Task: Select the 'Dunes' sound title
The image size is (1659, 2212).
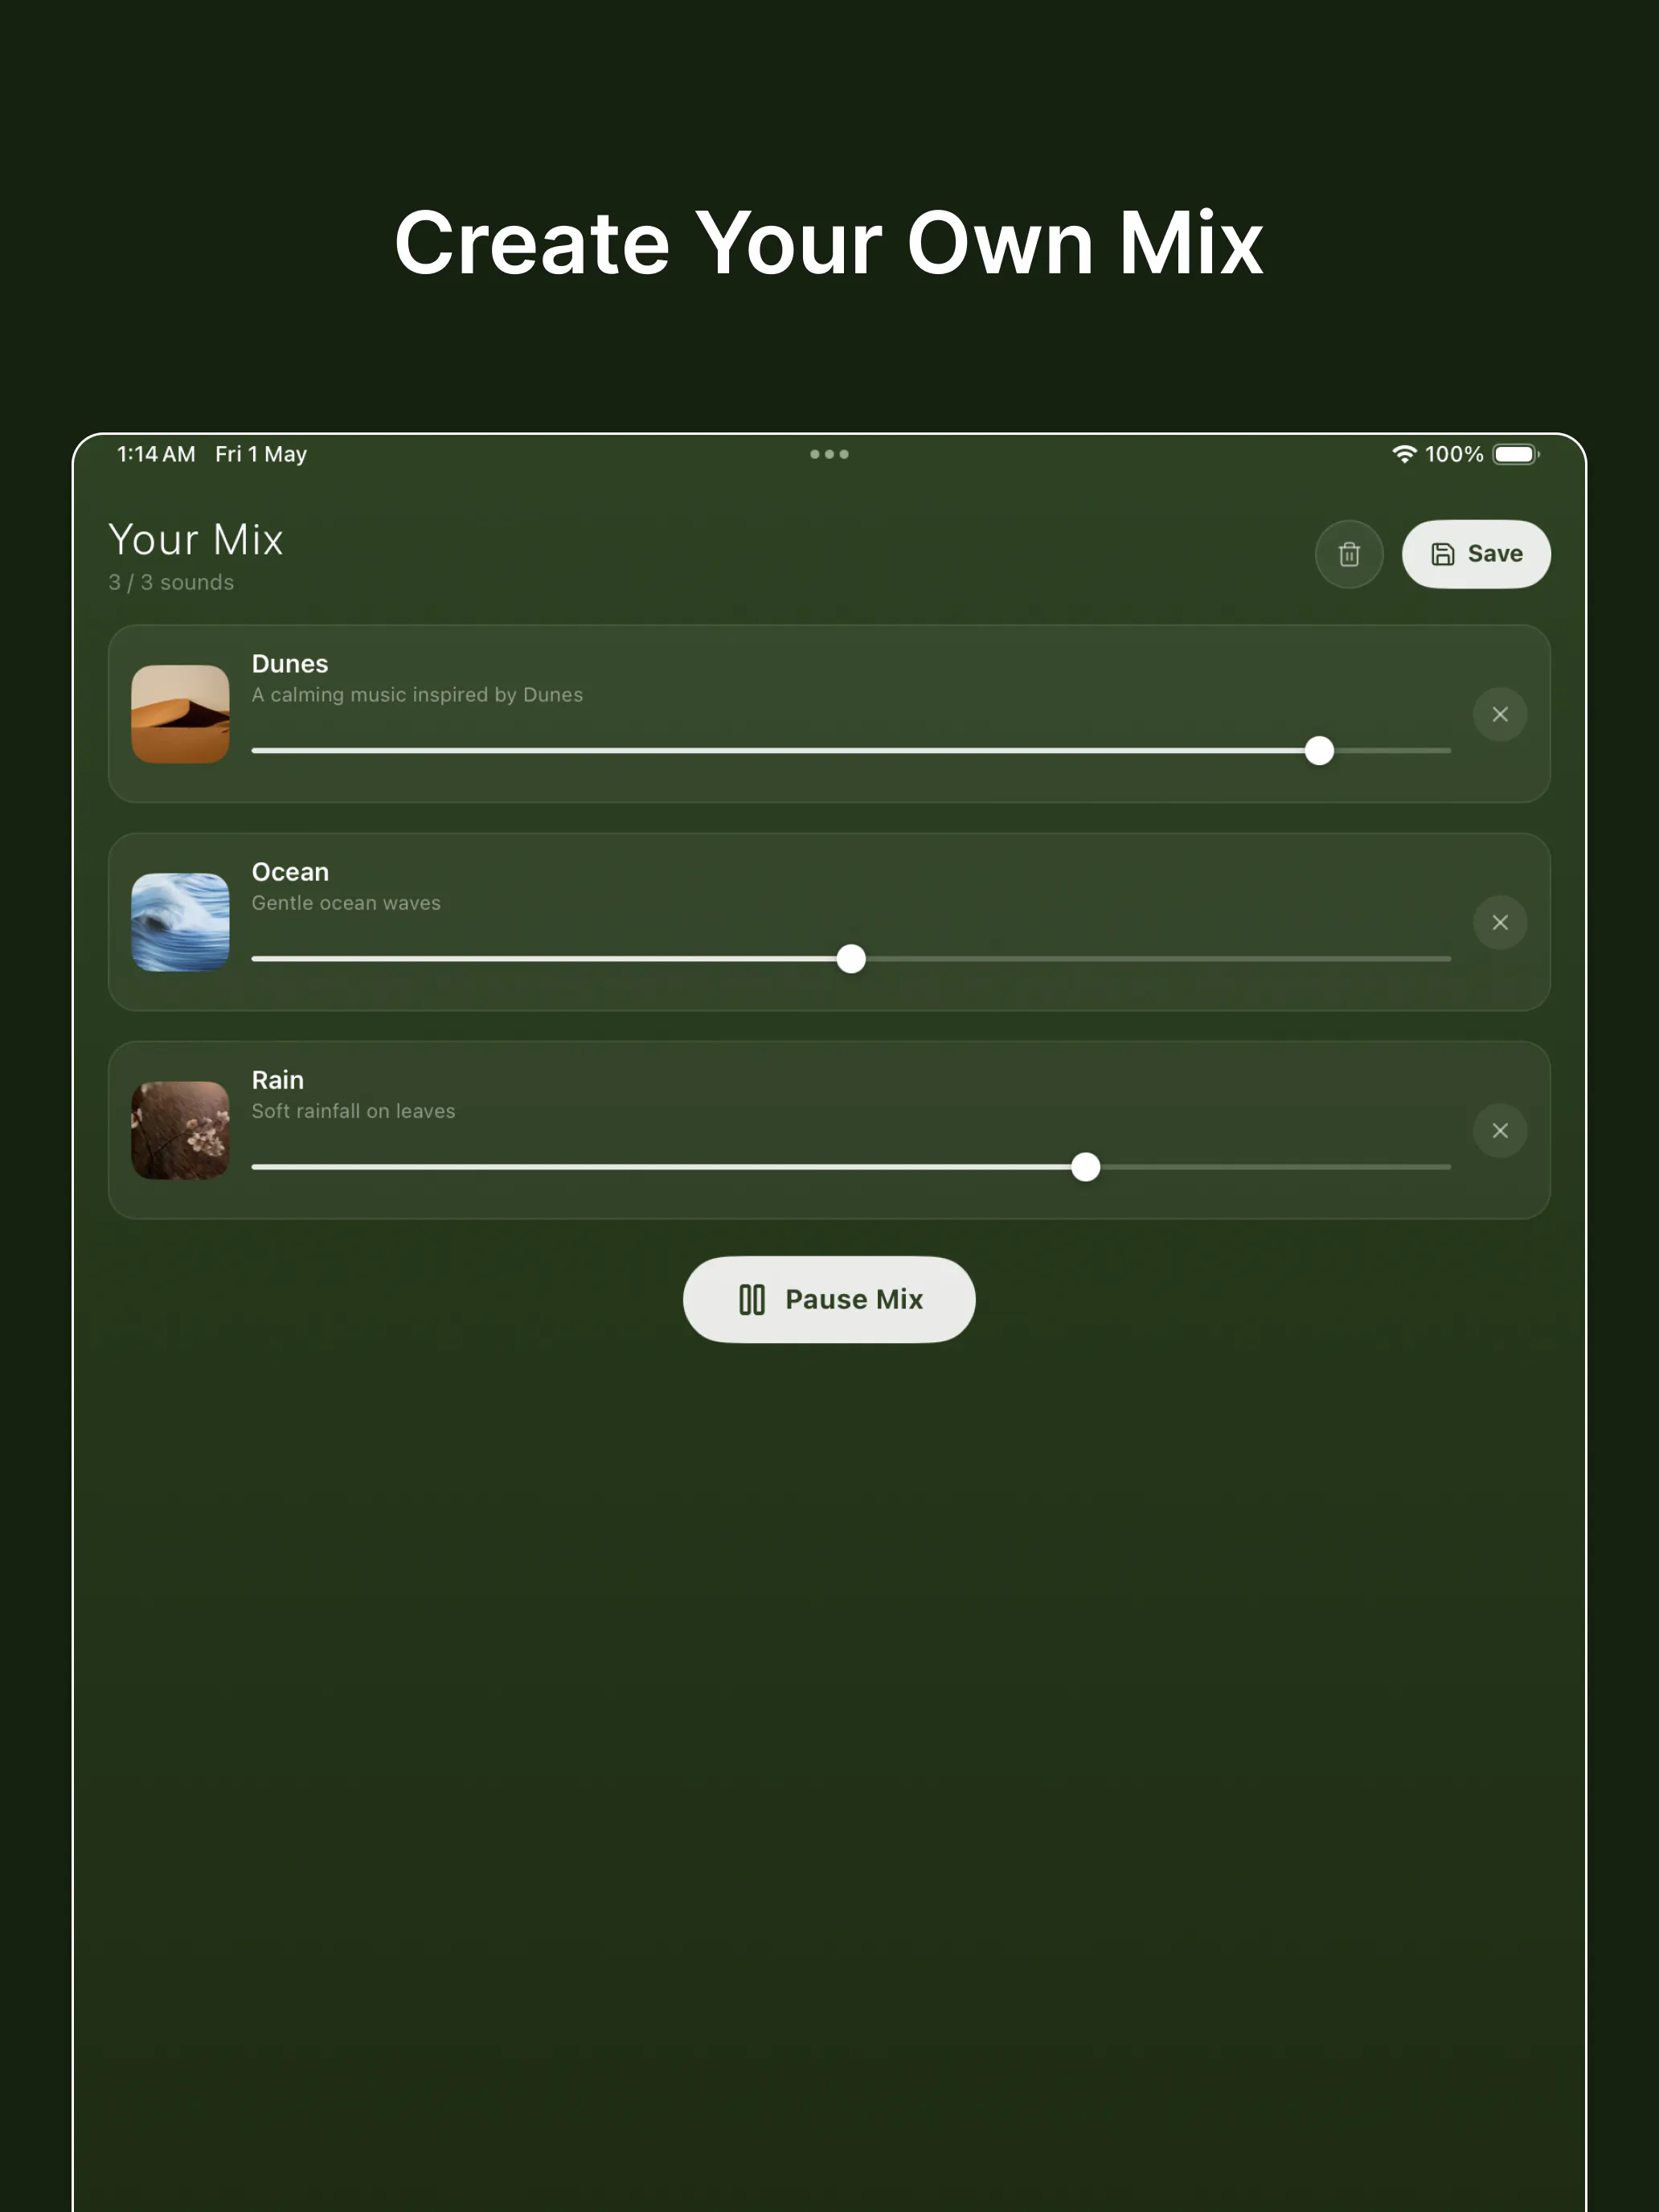Action: (x=290, y=664)
